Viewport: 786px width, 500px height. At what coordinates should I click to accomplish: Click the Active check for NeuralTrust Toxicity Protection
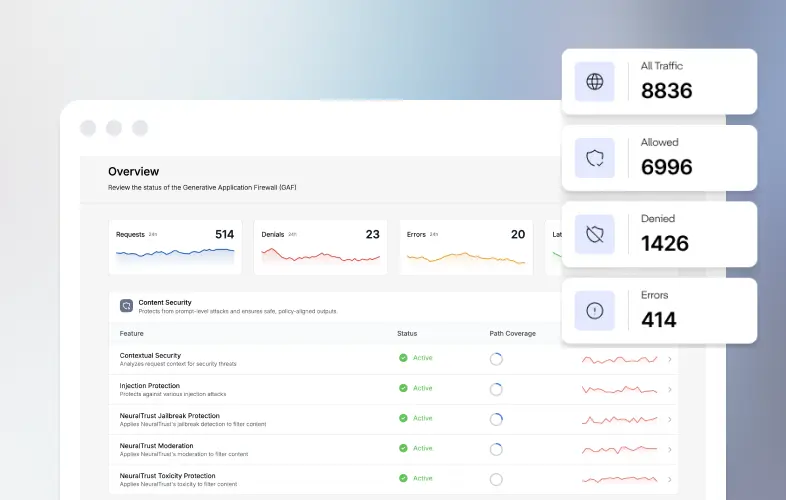[403, 478]
